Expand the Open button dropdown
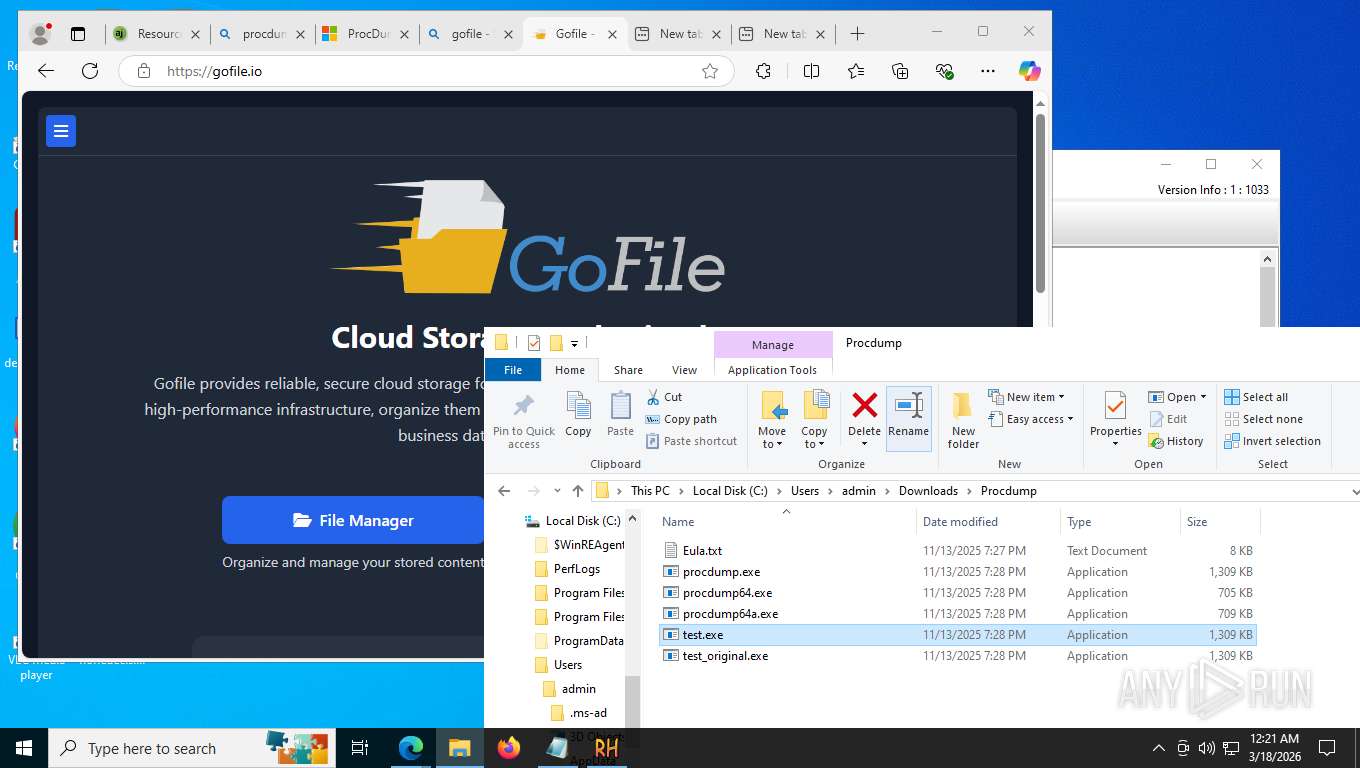Viewport: 1360px width, 768px height. coord(1203,397)
